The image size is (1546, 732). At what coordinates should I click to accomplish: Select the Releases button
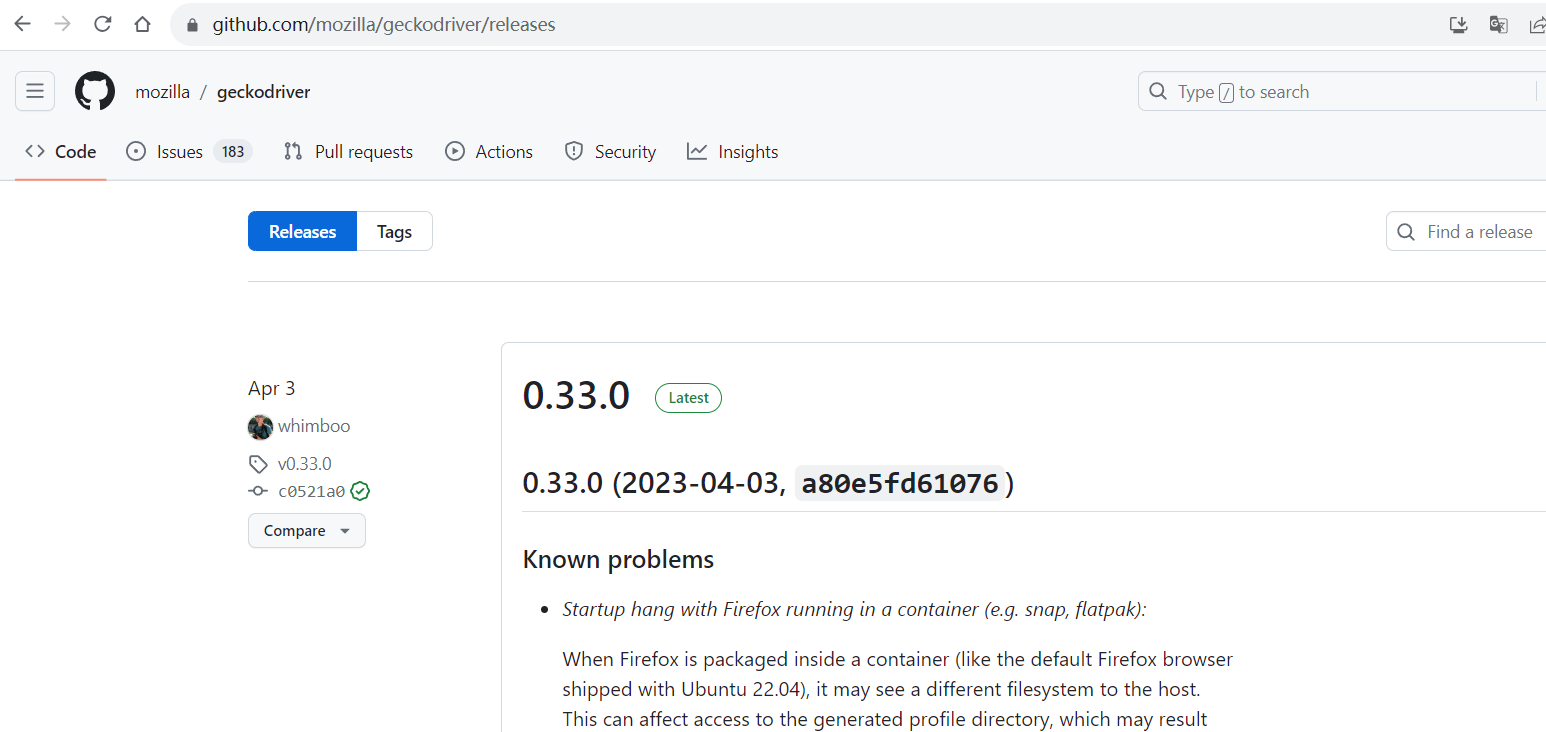pos(302,231)
